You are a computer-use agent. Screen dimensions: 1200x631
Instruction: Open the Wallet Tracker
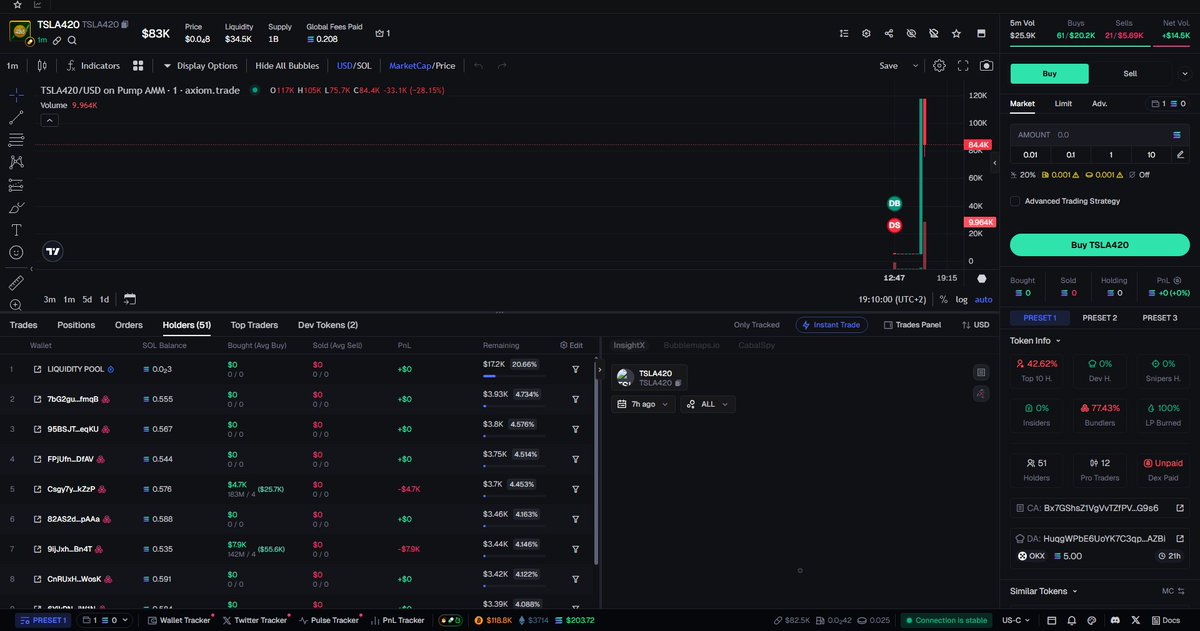click(x=179, y=620)
